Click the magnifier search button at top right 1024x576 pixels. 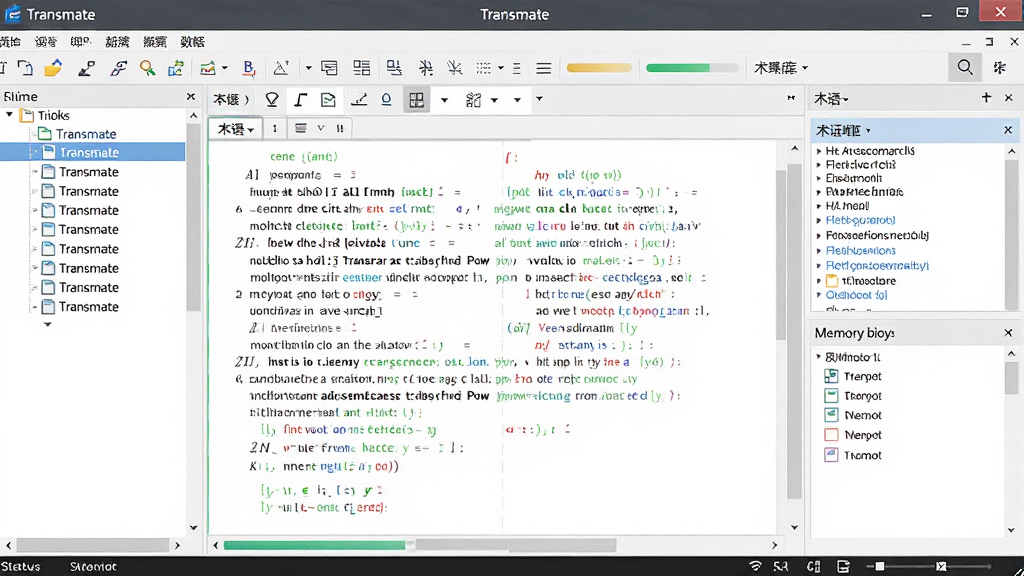coord(965,67)
